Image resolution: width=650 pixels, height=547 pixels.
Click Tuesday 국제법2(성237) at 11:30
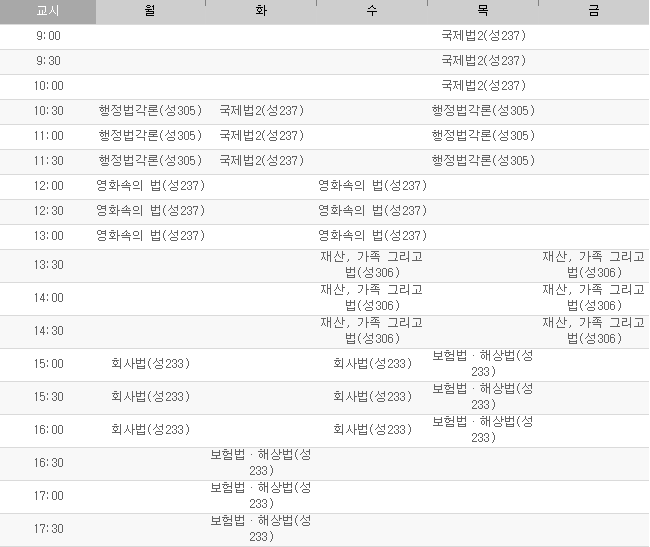[261, 160]
